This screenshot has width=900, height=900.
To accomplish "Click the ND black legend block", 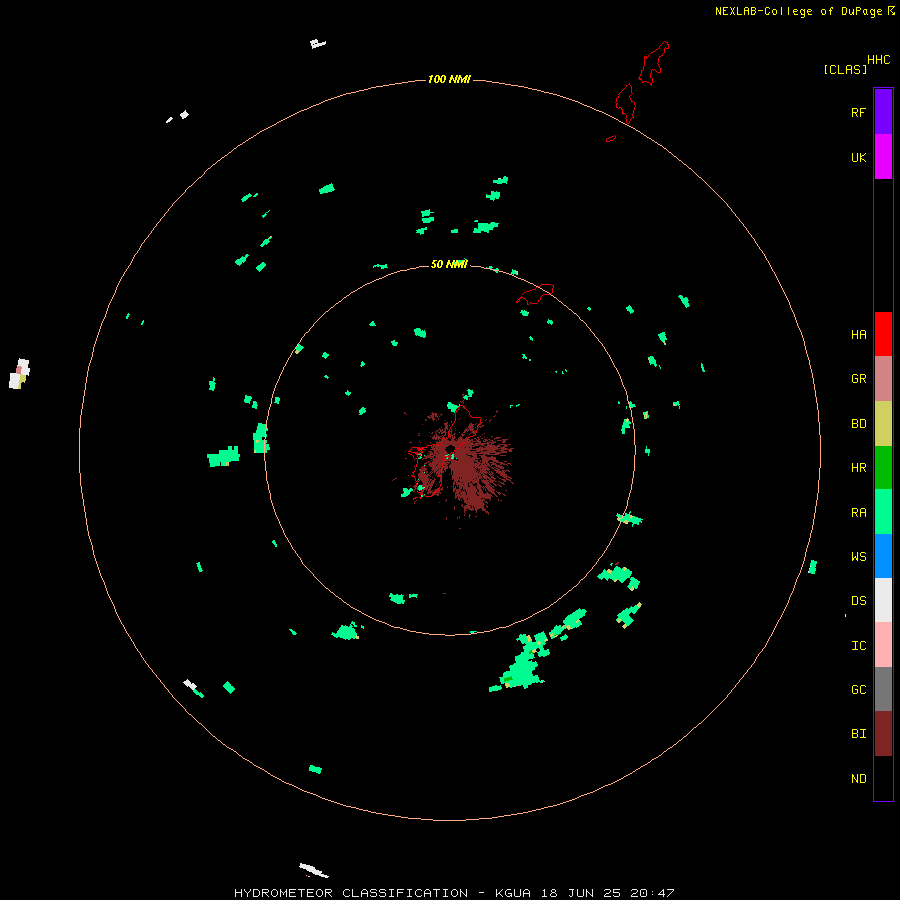I will click(x=883, y=778).
